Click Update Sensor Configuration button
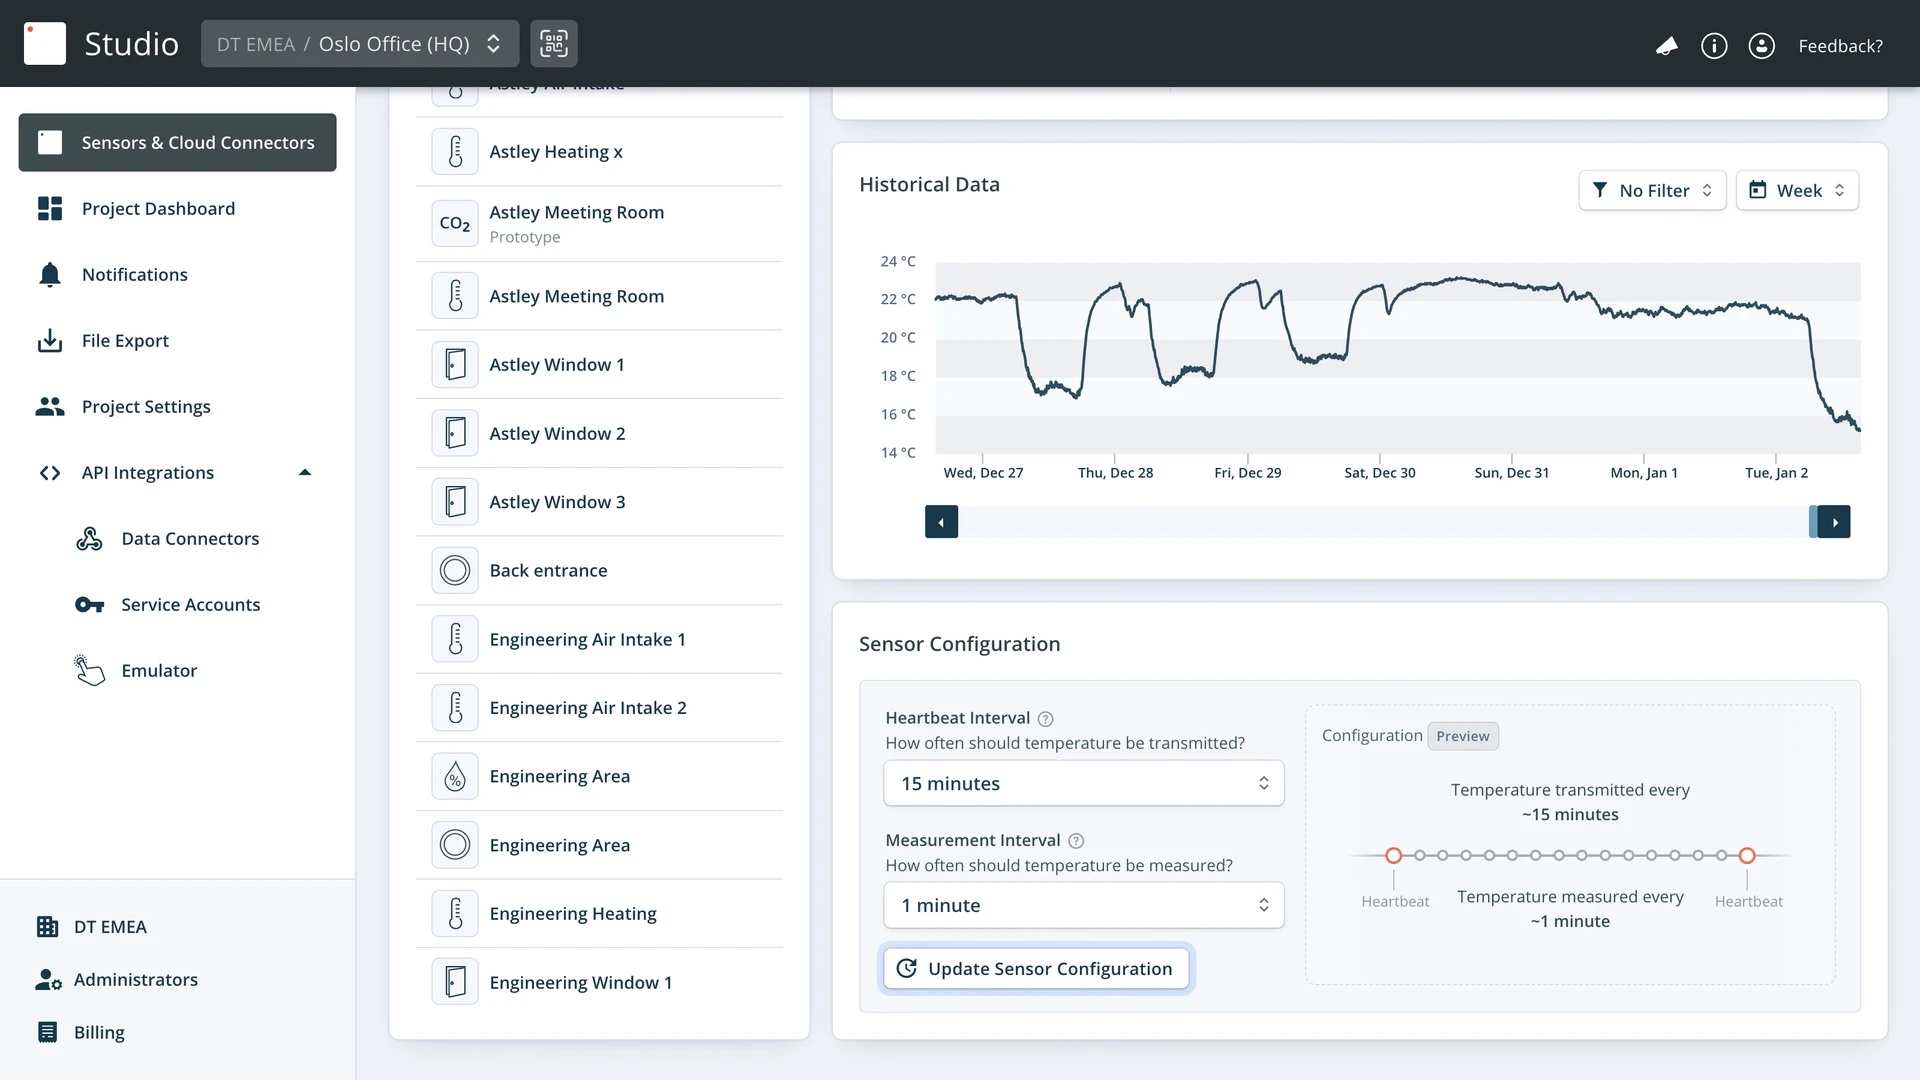Image resolution: width=1920 pixels, height=1080 pixels. click(x=1036, y=969)
